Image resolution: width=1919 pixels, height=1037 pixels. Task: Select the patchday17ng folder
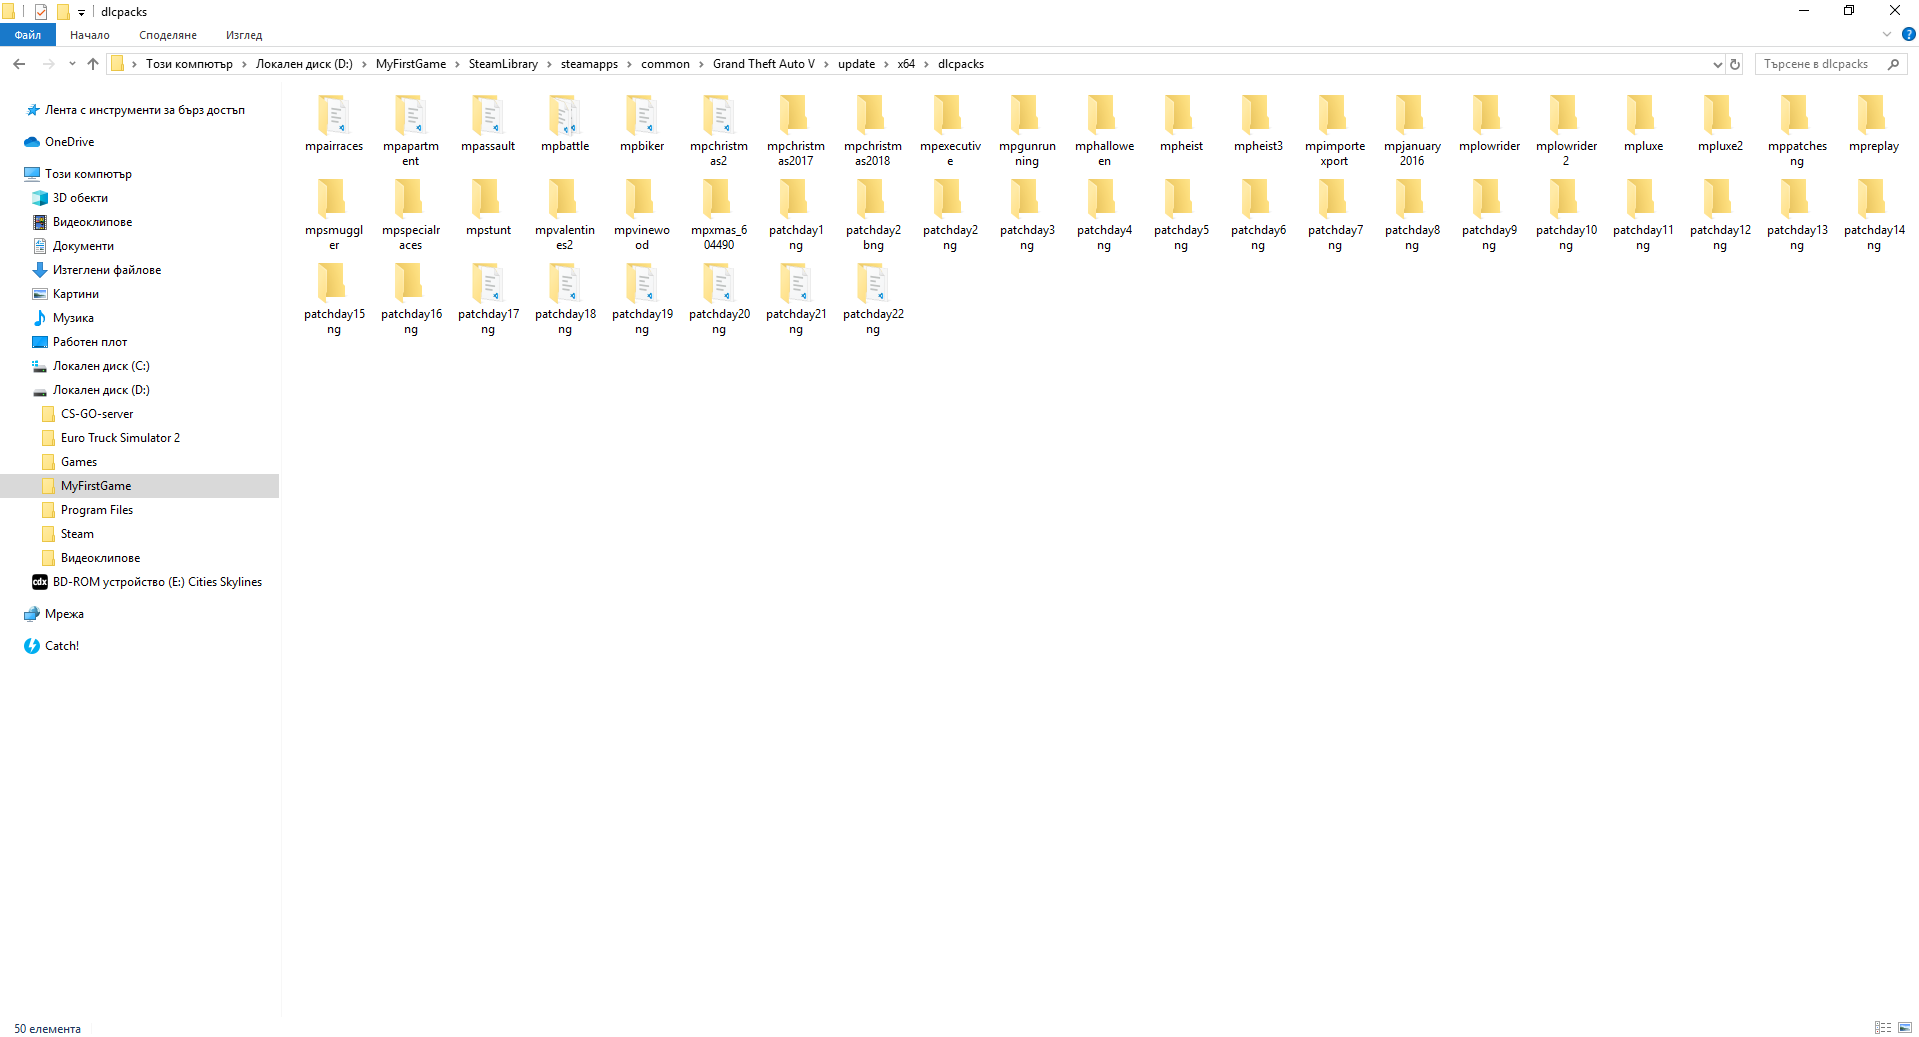(487, 299)
